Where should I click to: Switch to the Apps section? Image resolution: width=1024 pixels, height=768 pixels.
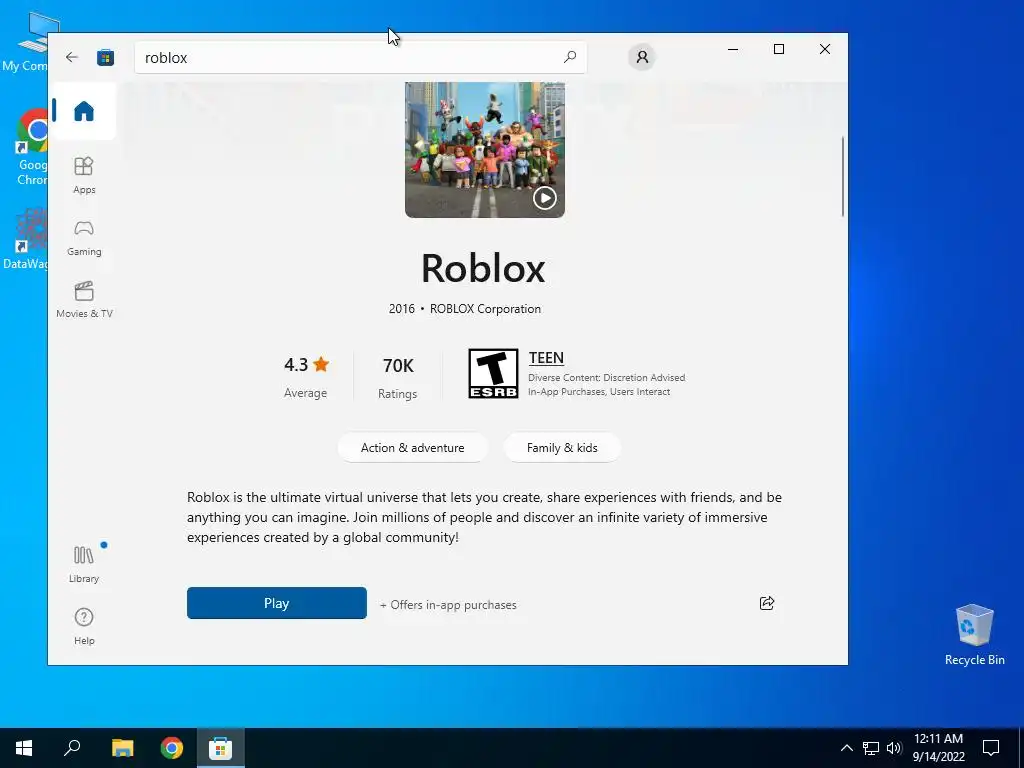(x=84, y=175)
